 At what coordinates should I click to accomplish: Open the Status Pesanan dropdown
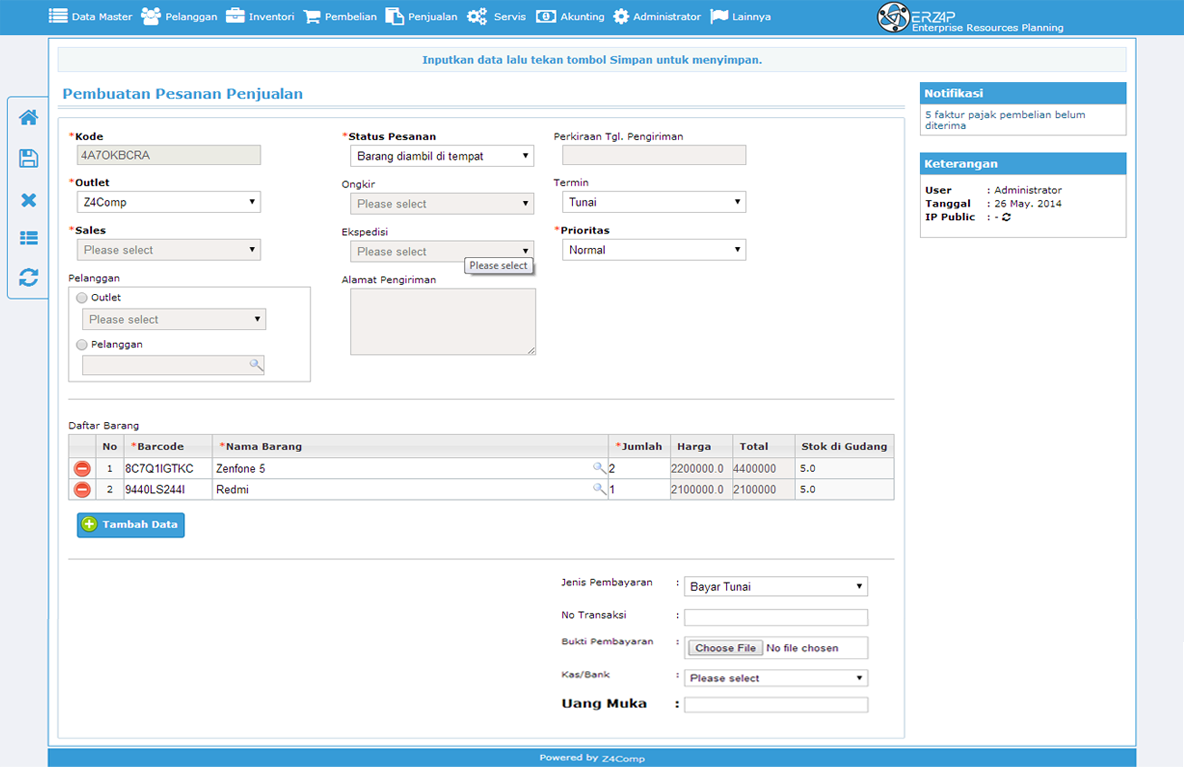(442, 156)
